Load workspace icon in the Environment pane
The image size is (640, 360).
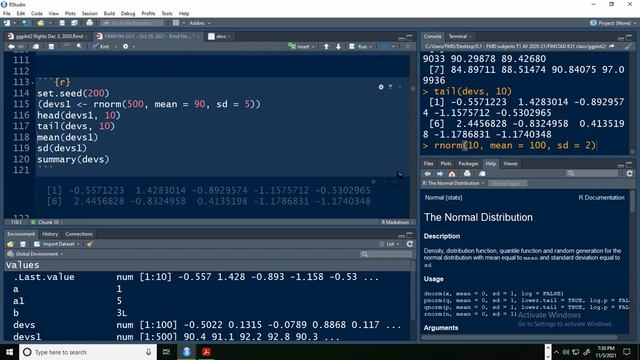tap(11, 244)
